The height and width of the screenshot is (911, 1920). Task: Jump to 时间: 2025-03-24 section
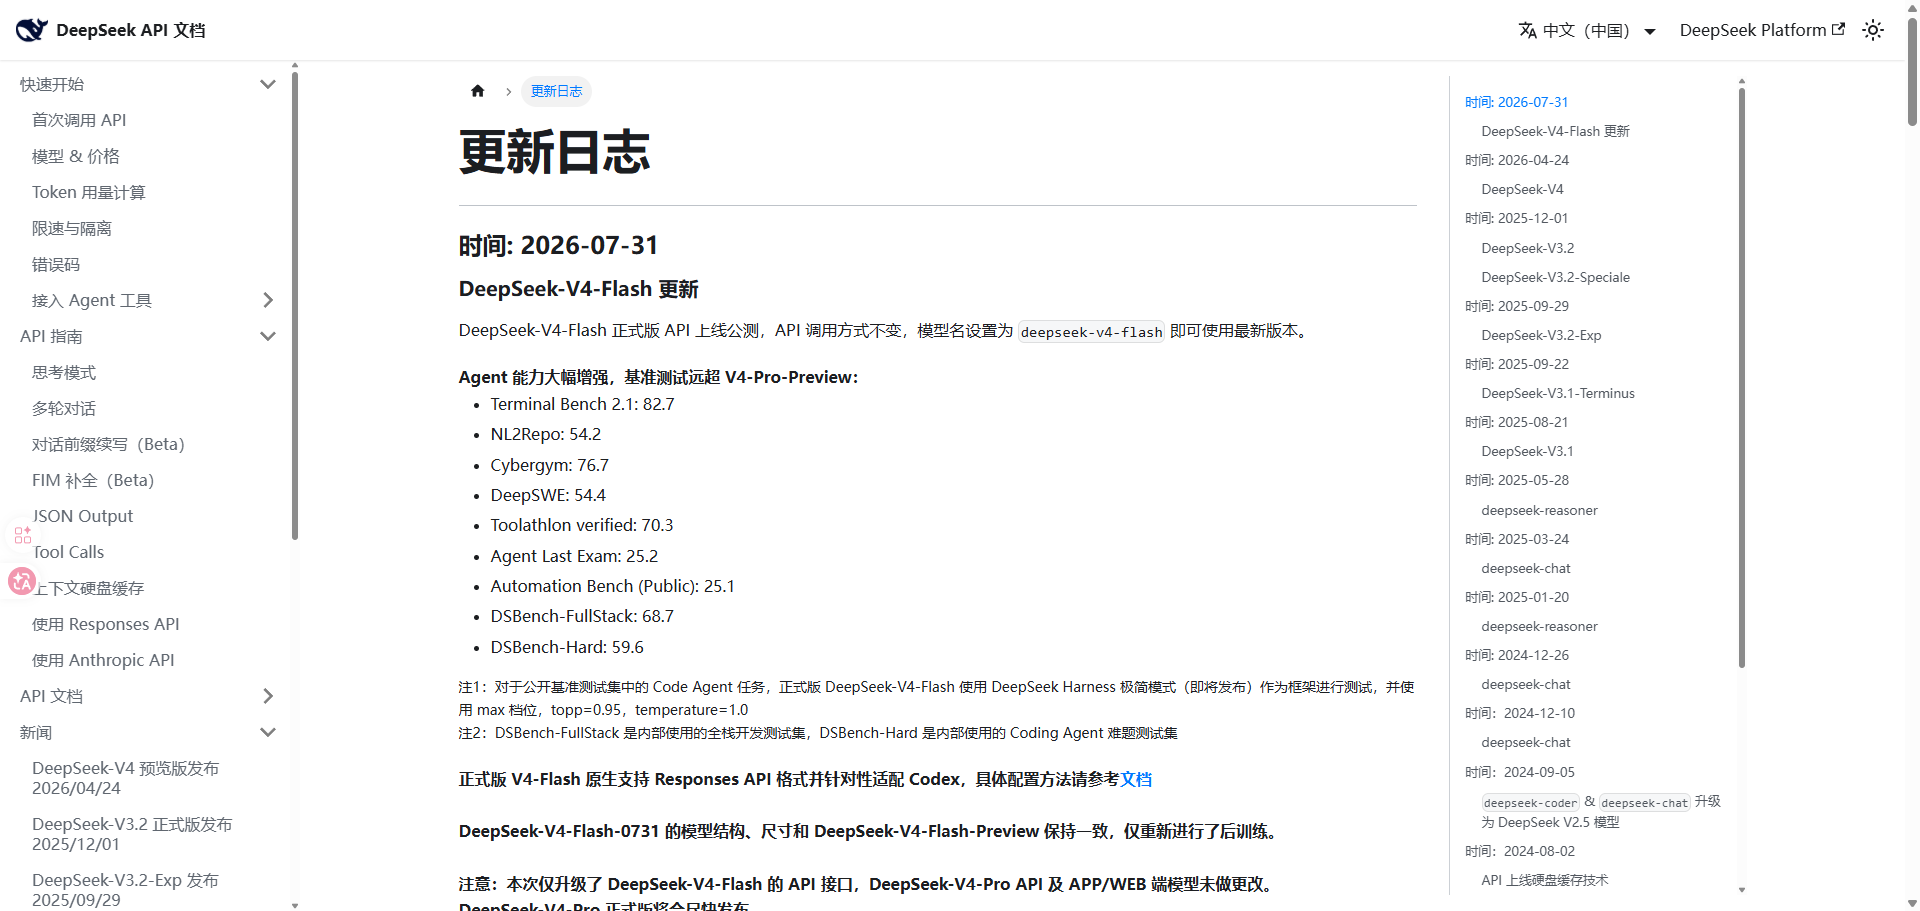(x=1517, y=539)
